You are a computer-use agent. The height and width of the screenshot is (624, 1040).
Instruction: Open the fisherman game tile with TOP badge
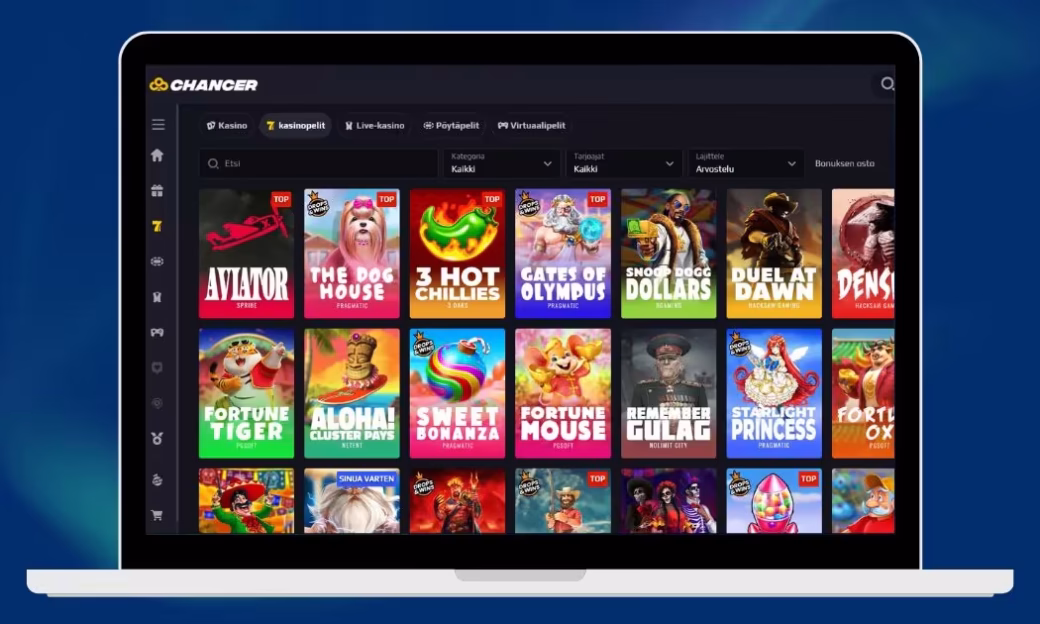562,501
